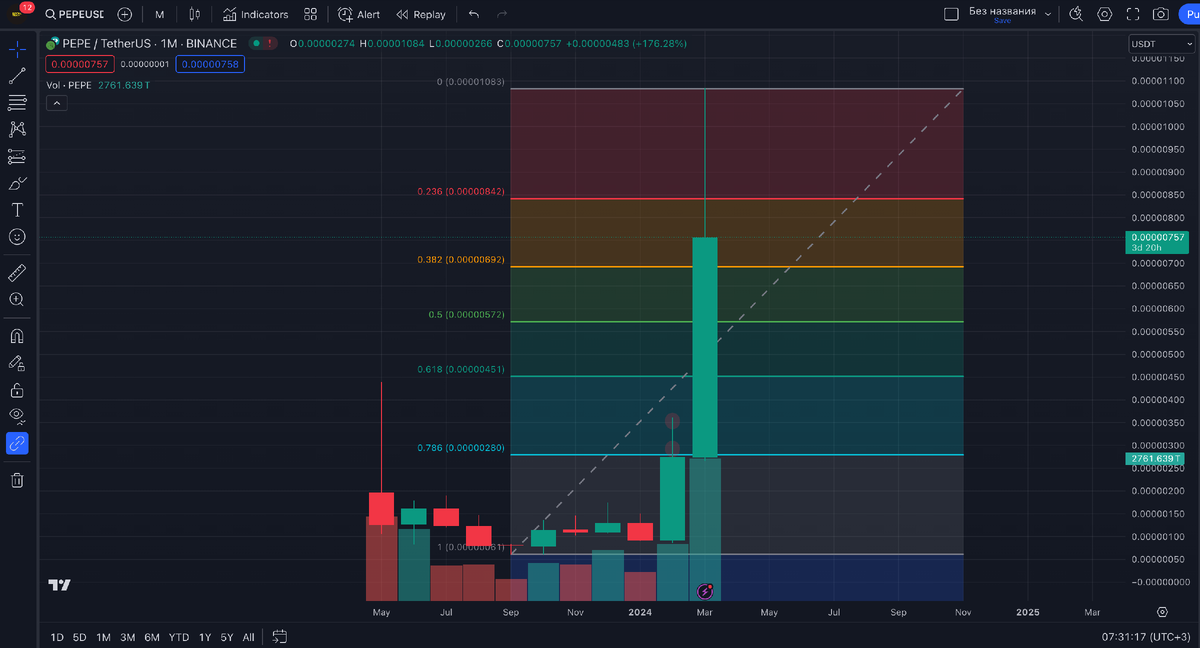
Task: Click the red sell price 0.00000757 button
Action: coord(79,64)
